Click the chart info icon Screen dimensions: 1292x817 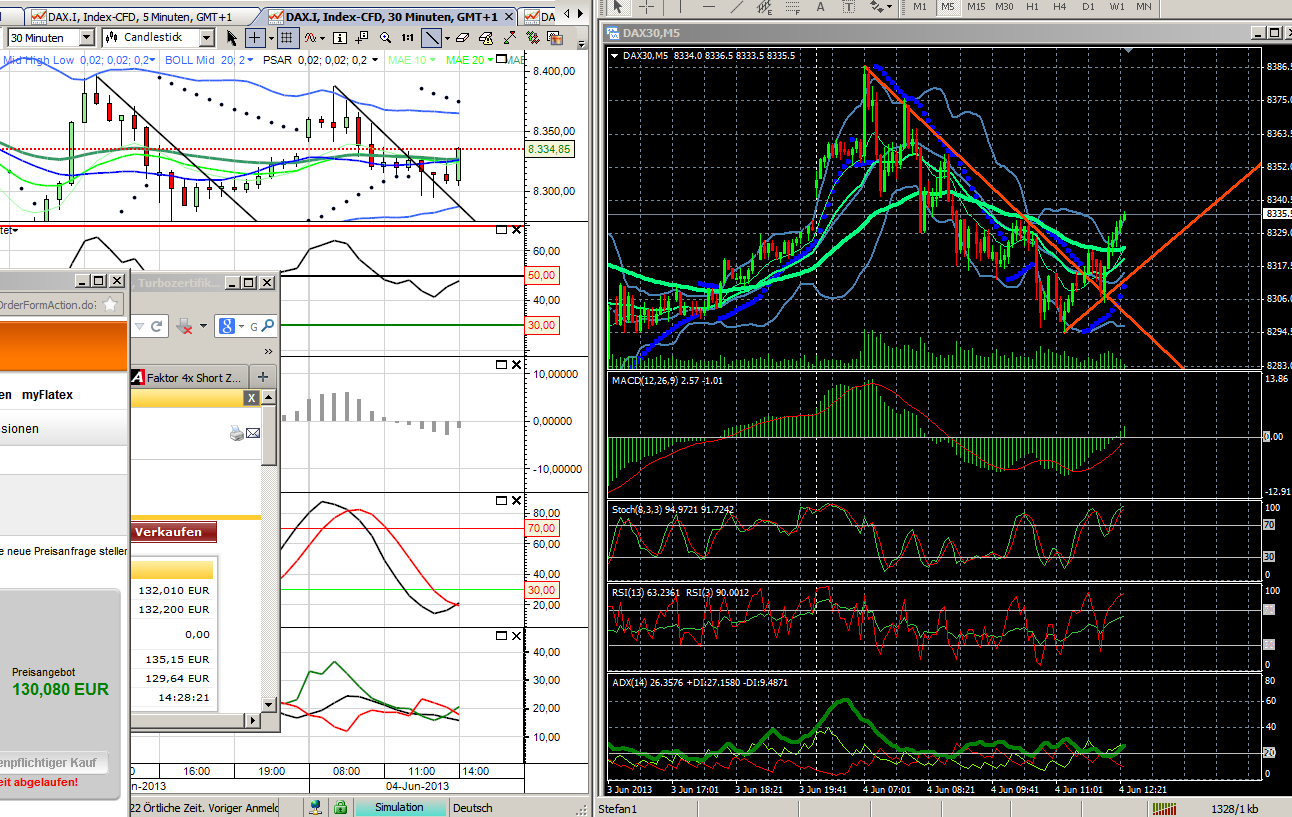(340, 38)
